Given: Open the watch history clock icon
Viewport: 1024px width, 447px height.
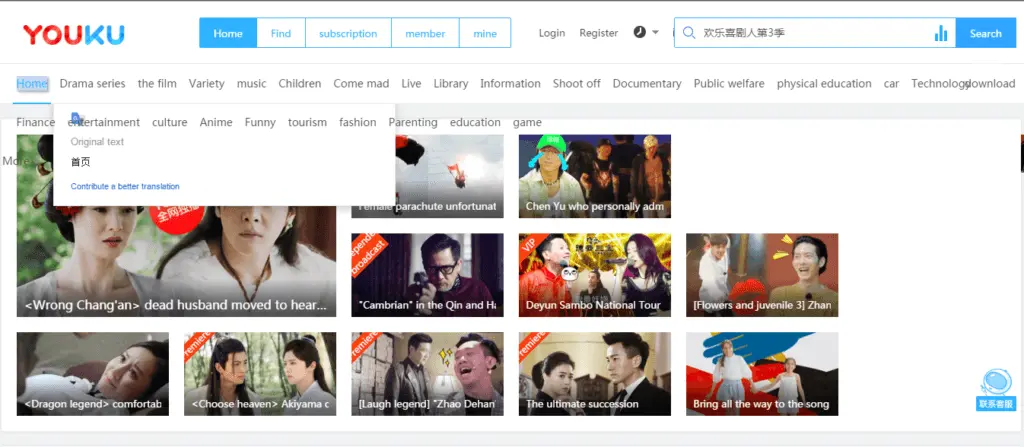Looking at the screenshot, I should 639,32.
